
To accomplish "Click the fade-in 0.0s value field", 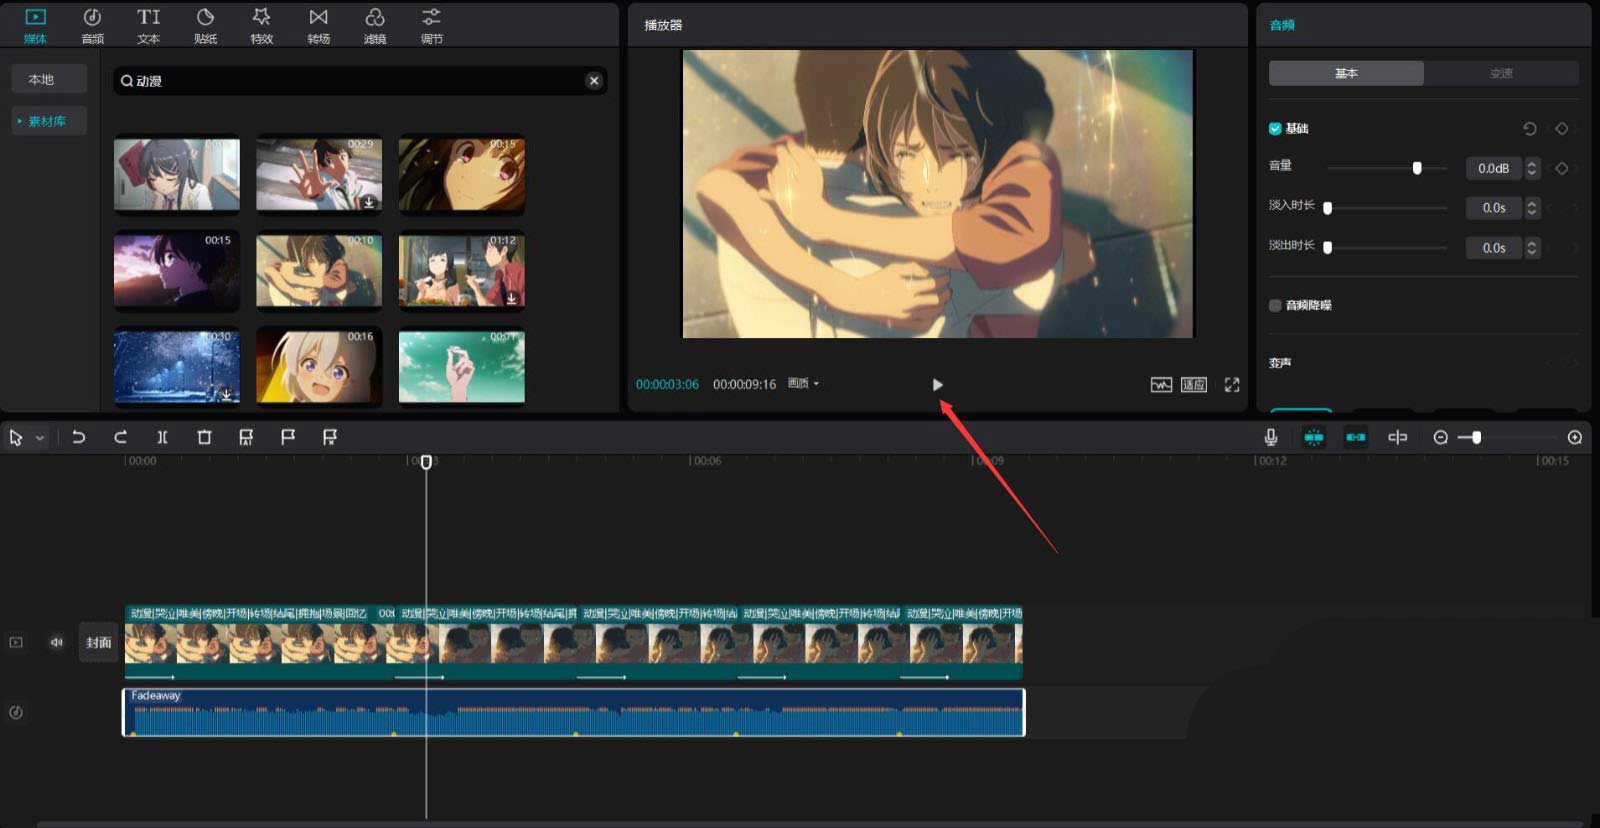I will 1493,208.
